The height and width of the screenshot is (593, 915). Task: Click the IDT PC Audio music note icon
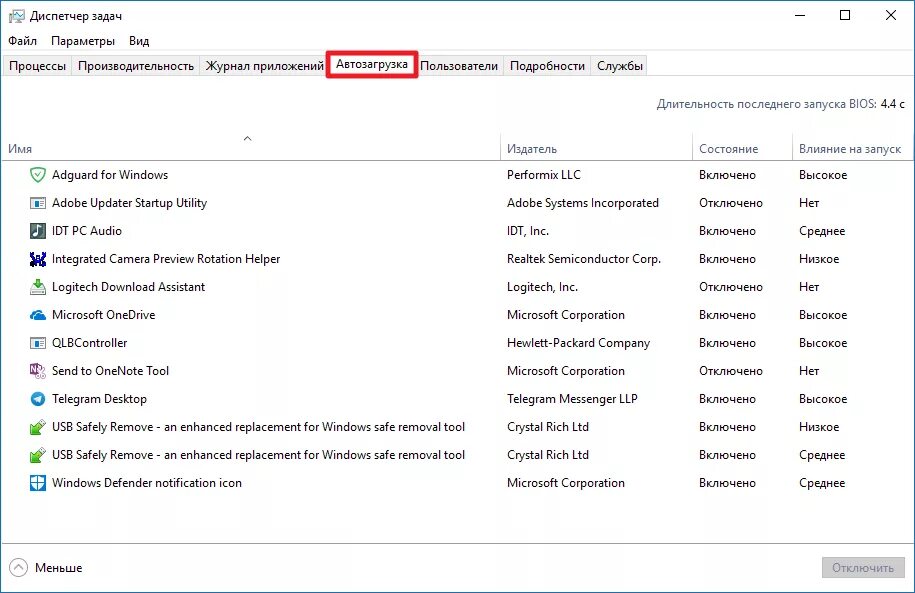point(38,231)
